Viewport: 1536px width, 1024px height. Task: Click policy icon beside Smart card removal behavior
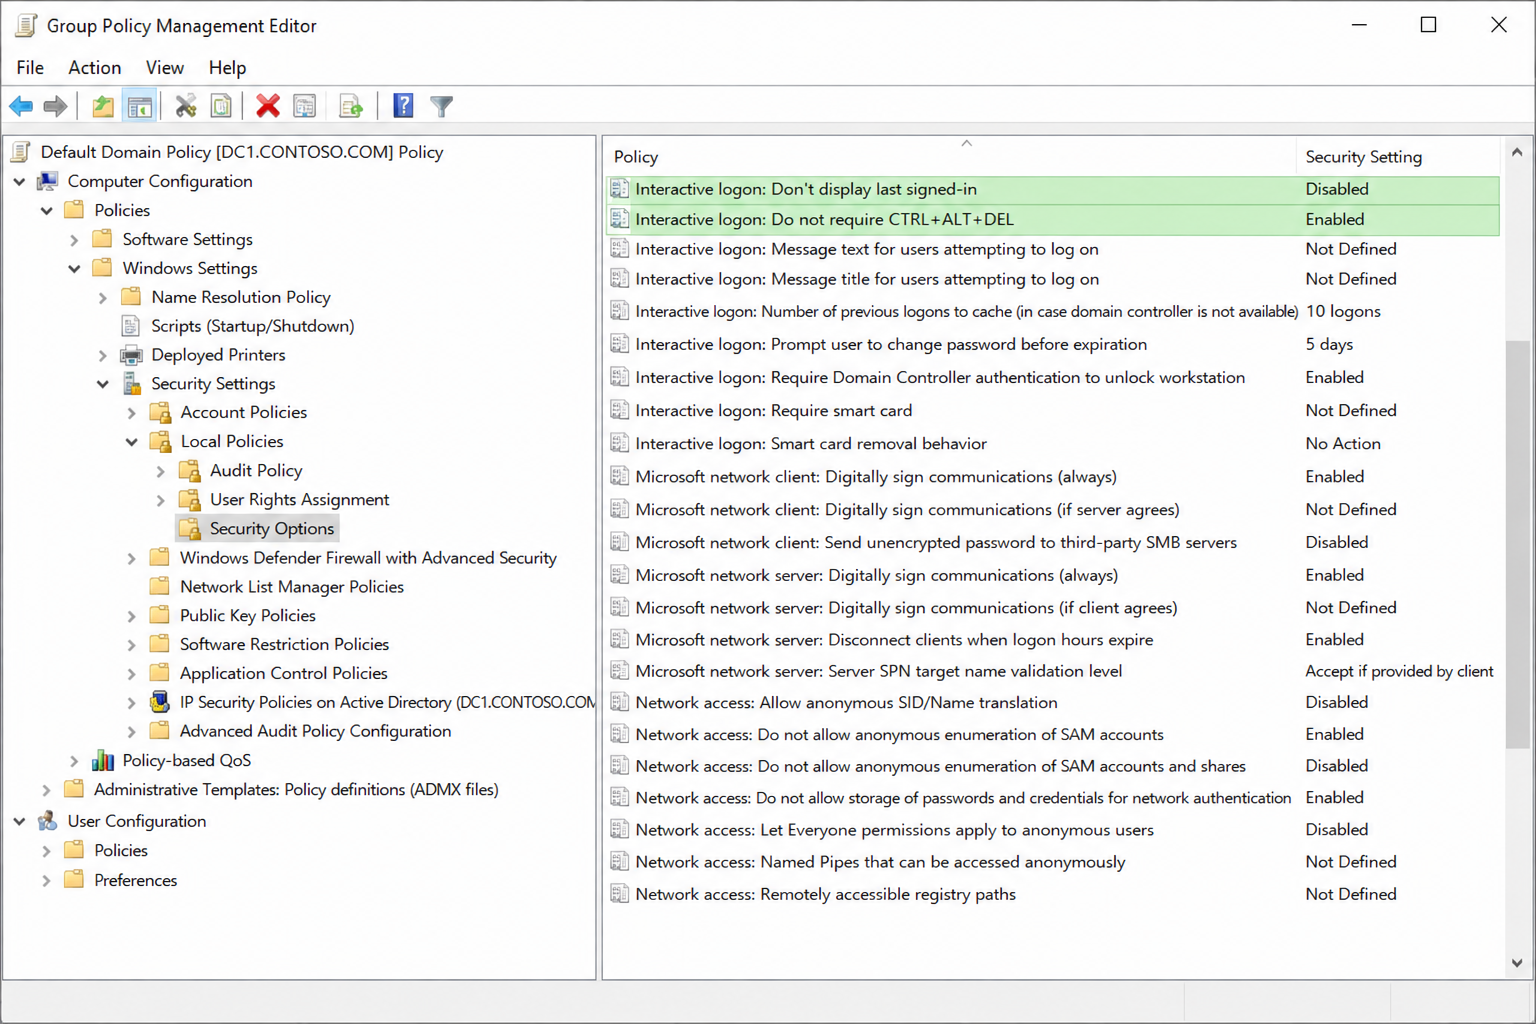click(x=620, y=443)
